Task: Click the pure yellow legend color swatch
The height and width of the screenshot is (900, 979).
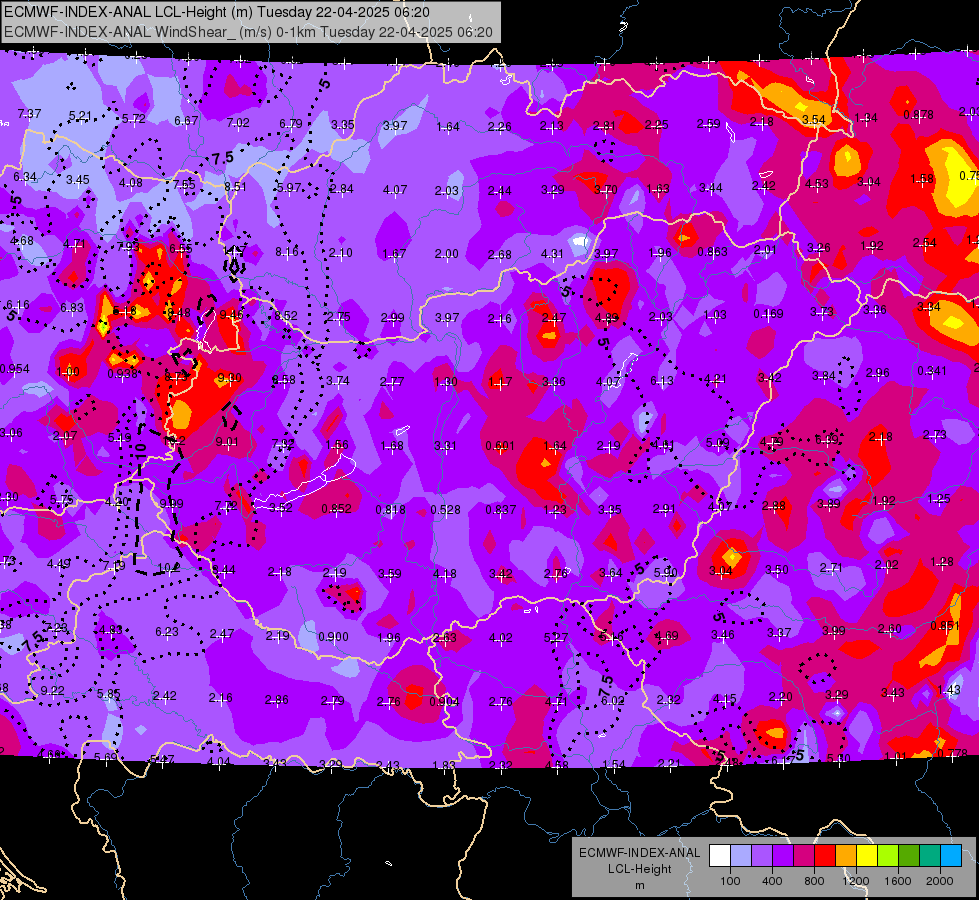Action: [867, 856]
